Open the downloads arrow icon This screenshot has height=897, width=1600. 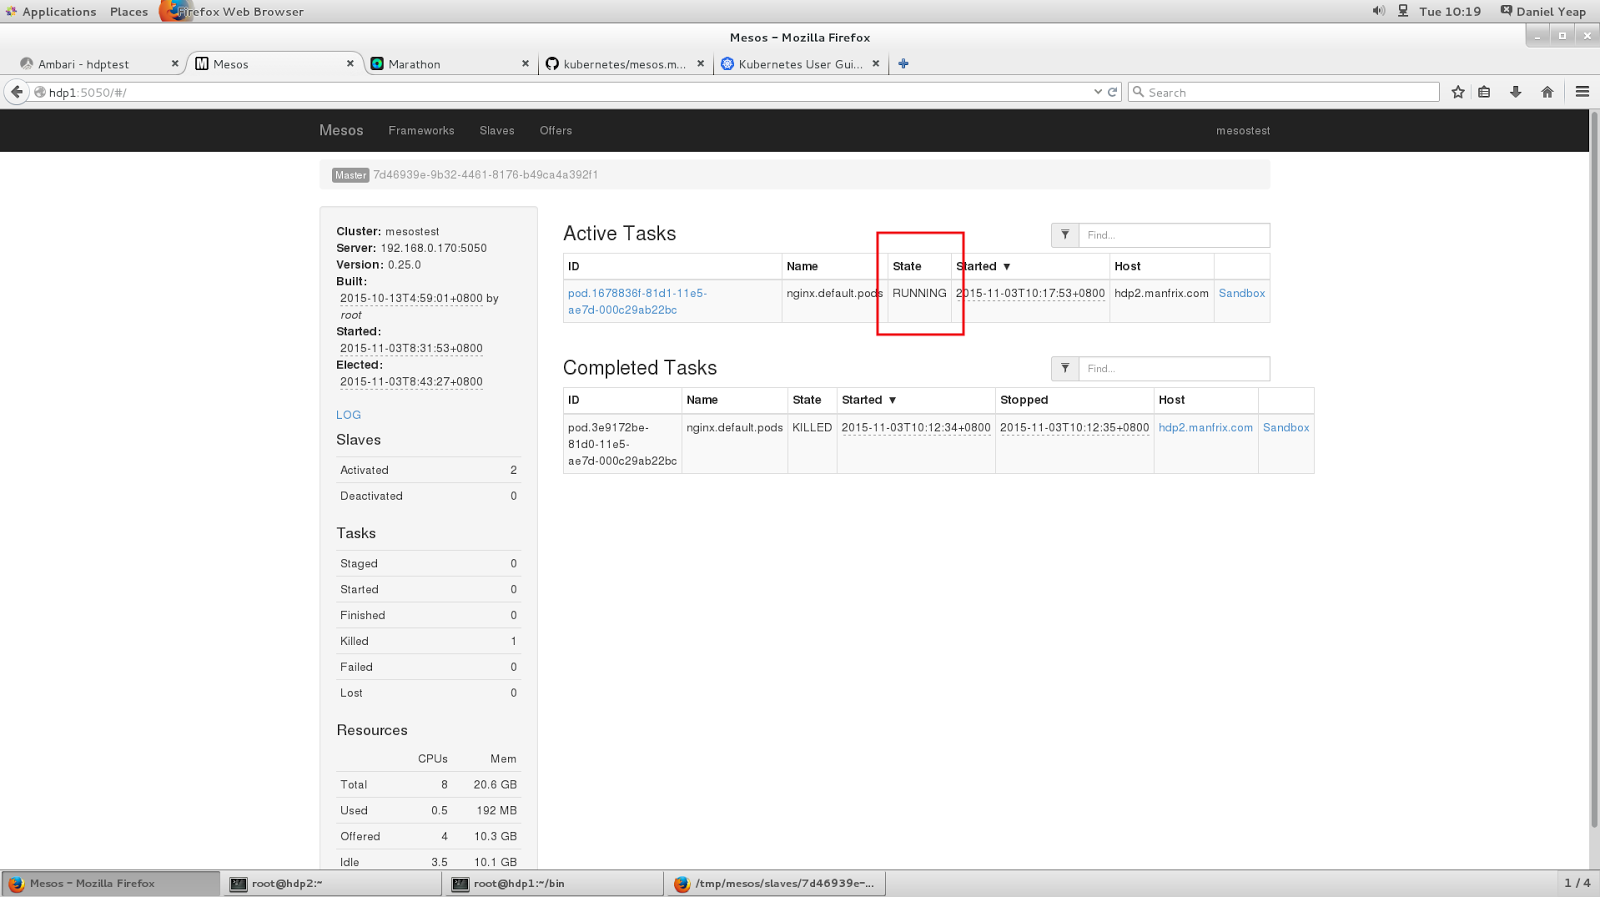1516,92
